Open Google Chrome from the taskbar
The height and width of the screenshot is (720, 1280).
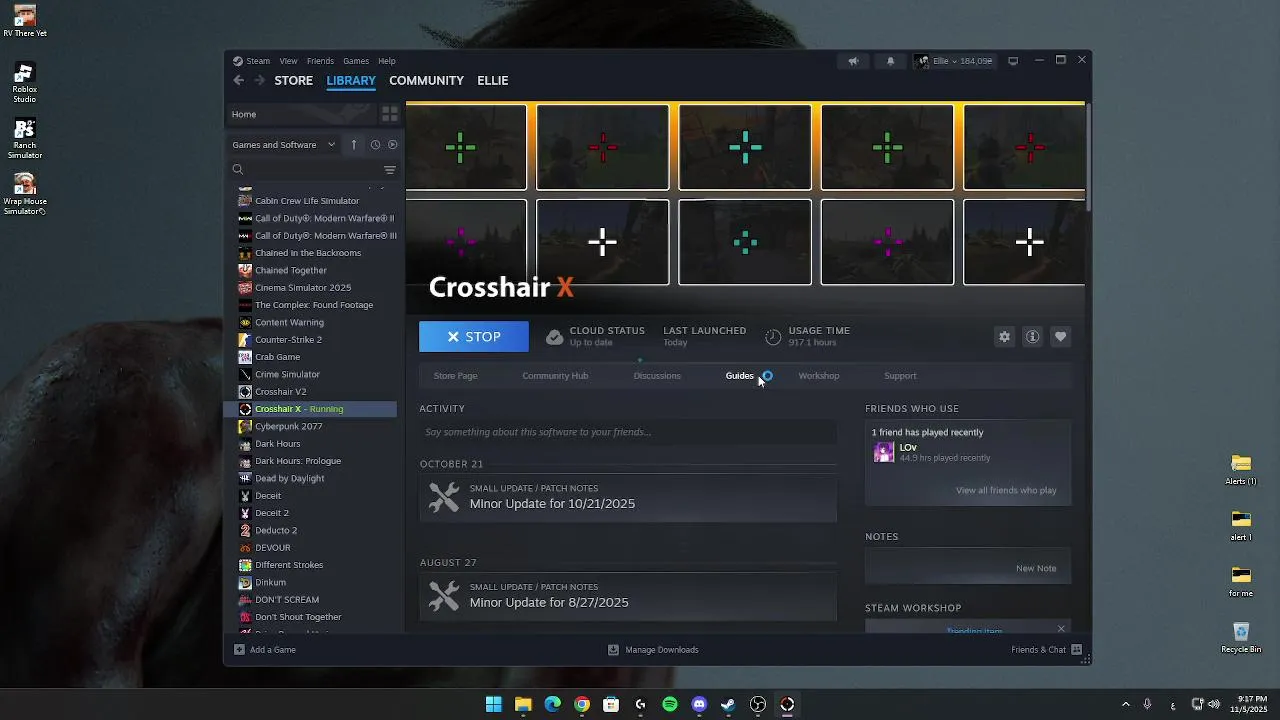pyautogui.click(x=582, y=704)
